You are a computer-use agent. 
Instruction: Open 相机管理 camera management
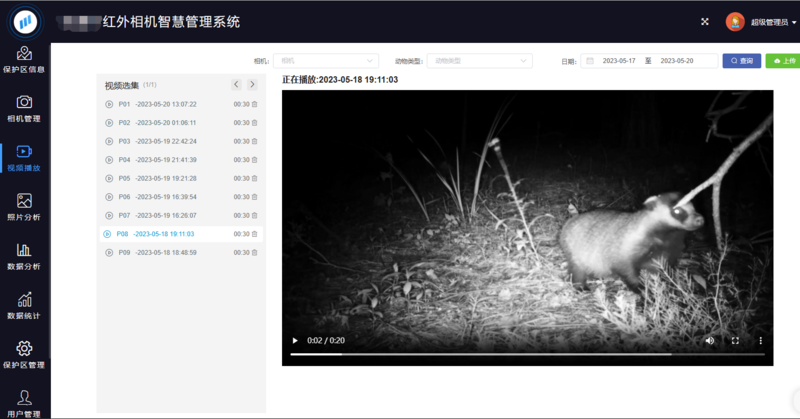pos(24,109)
